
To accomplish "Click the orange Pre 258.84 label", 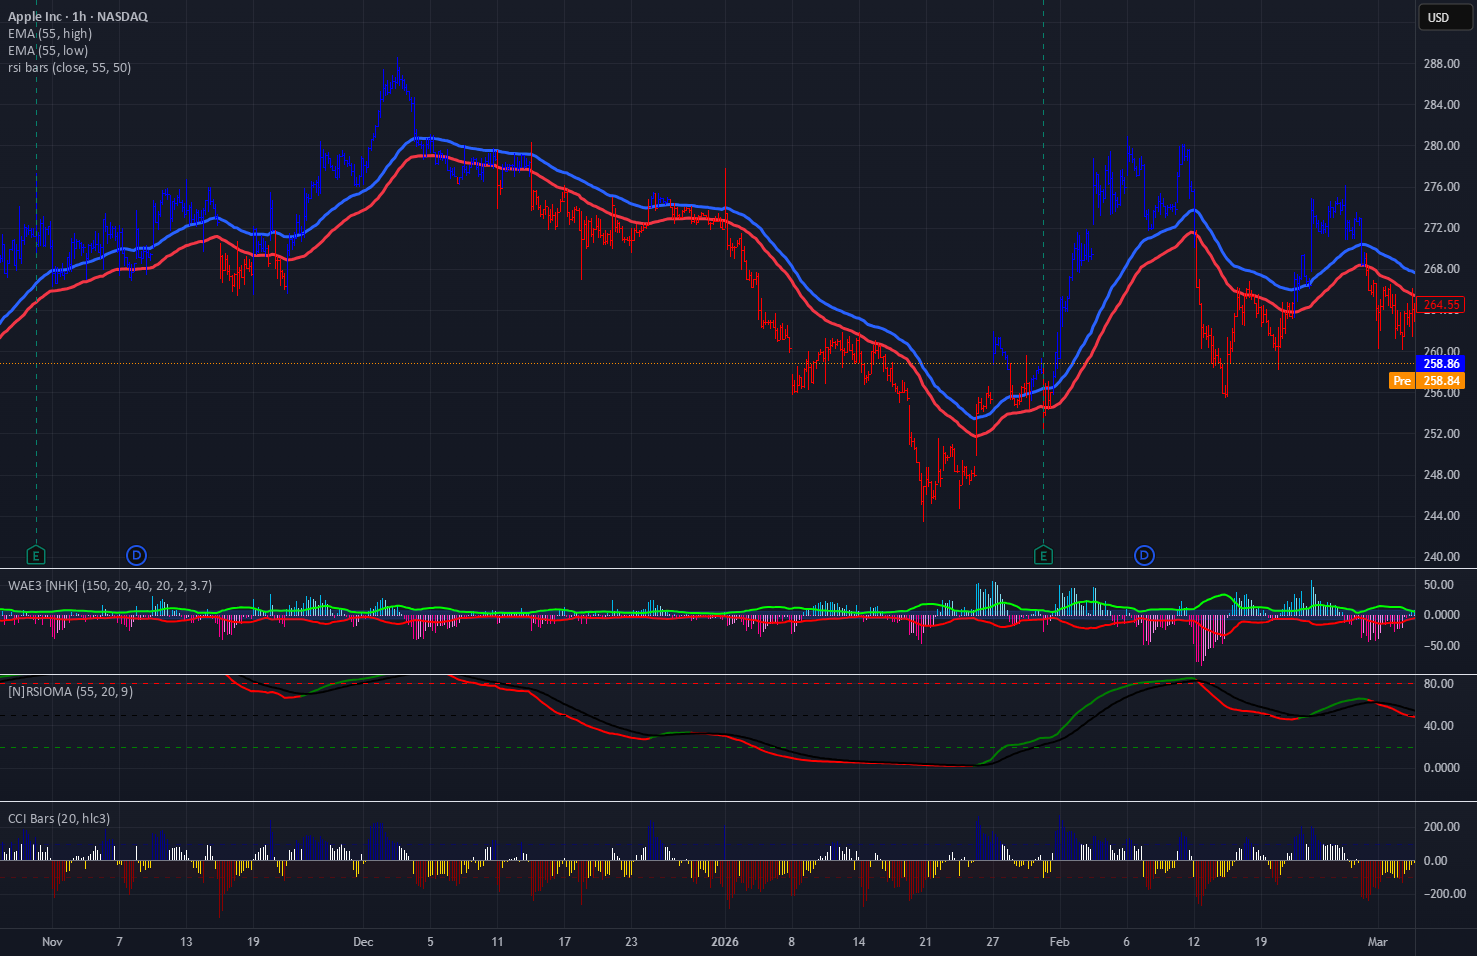I will tap(1428, 381).
